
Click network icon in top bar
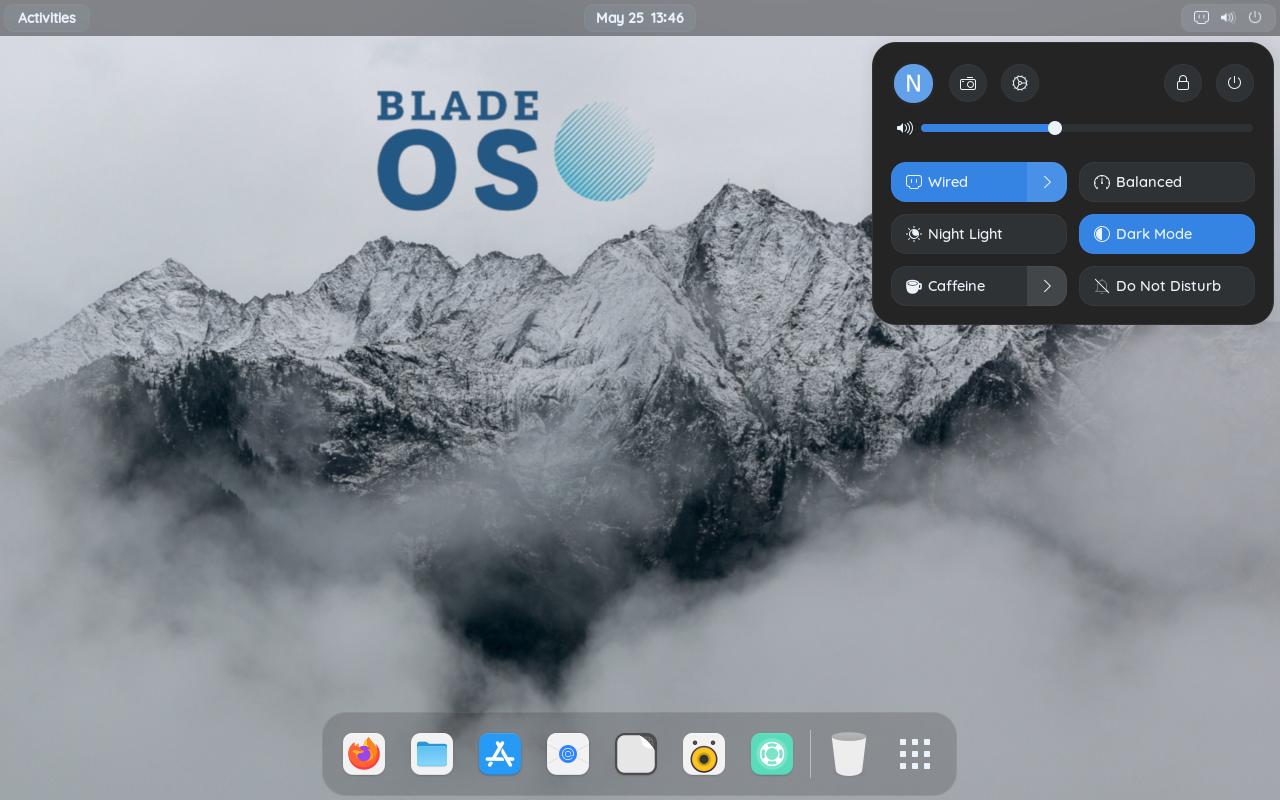pyautogui.click(x=1202, y=17)
